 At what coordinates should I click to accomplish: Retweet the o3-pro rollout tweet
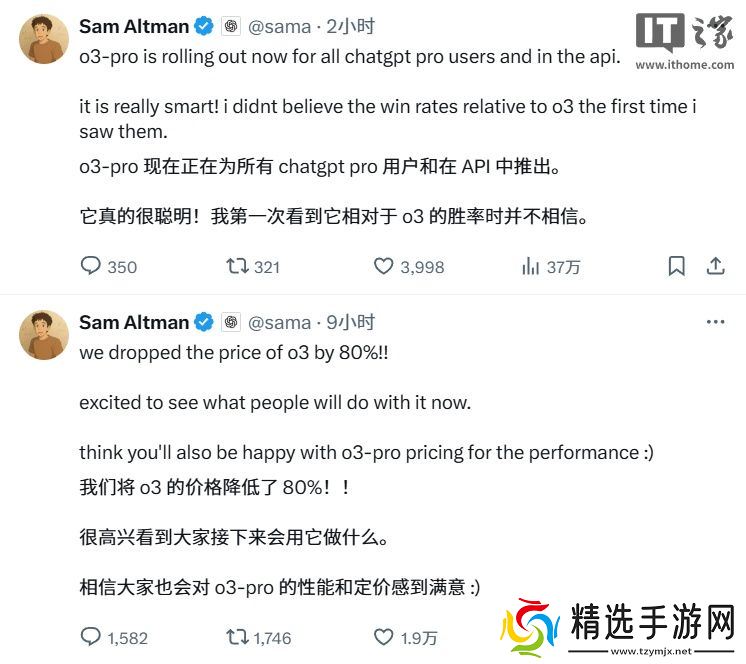click(x=237, y=266)
